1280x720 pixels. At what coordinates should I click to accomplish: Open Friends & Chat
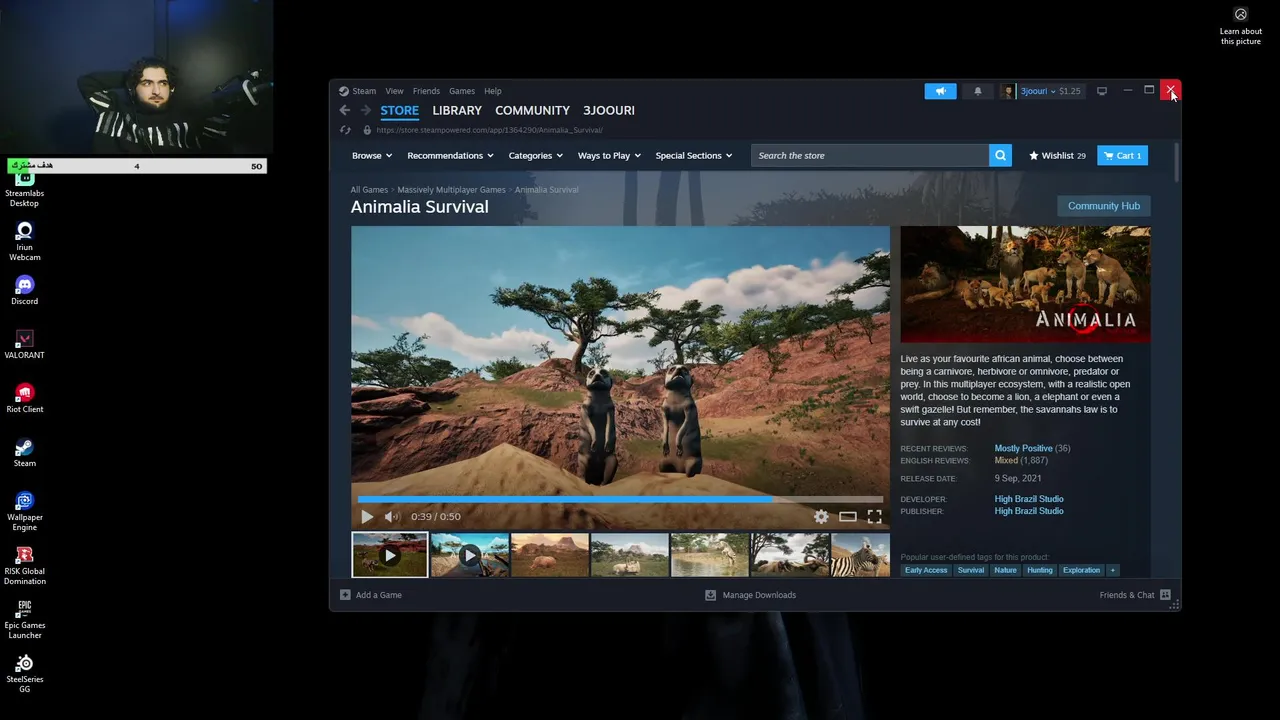[1135, 595]
